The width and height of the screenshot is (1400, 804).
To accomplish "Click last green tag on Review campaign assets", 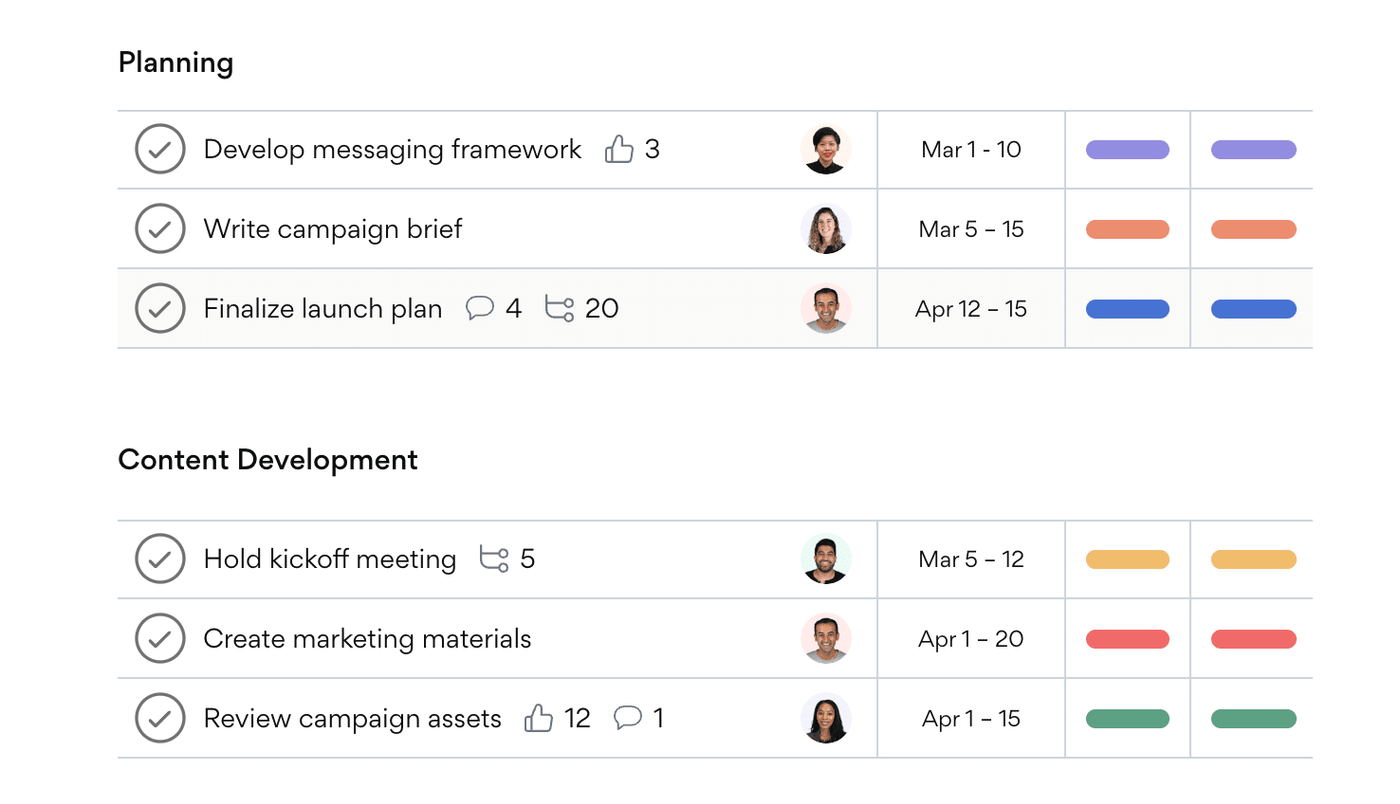I will point(1254,718).
